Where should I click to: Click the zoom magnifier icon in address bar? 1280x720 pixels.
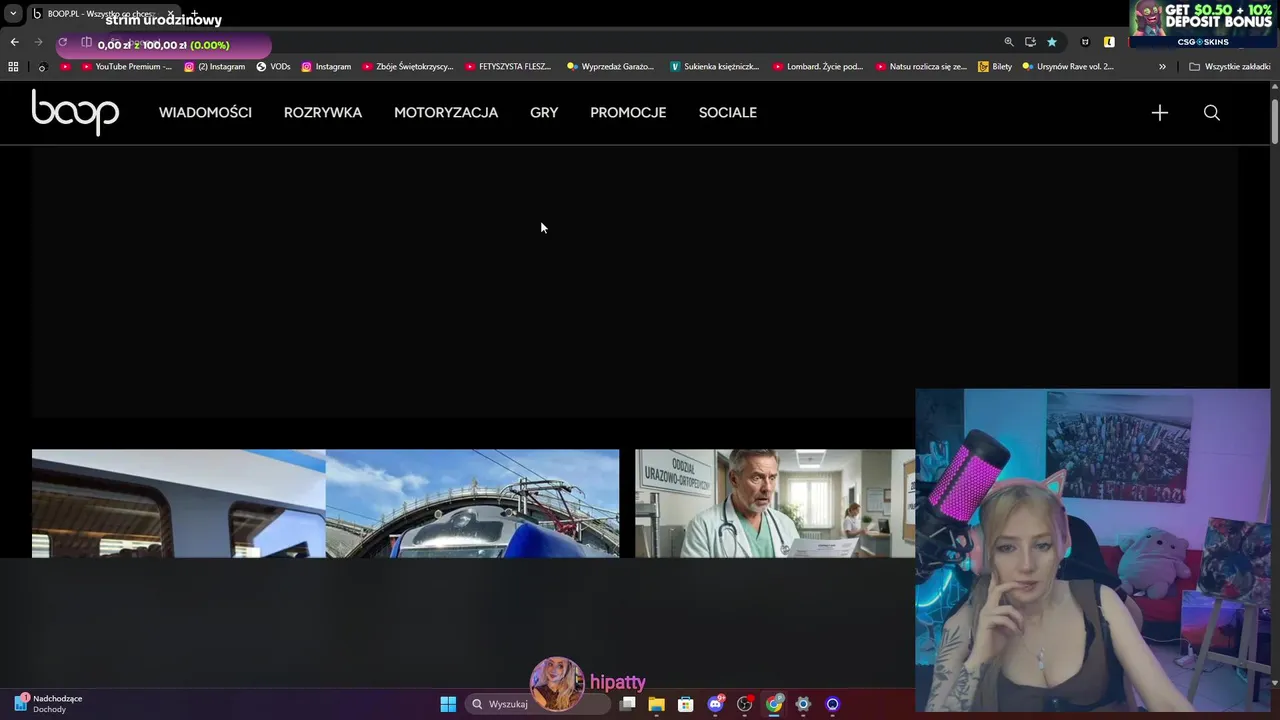1009,42
